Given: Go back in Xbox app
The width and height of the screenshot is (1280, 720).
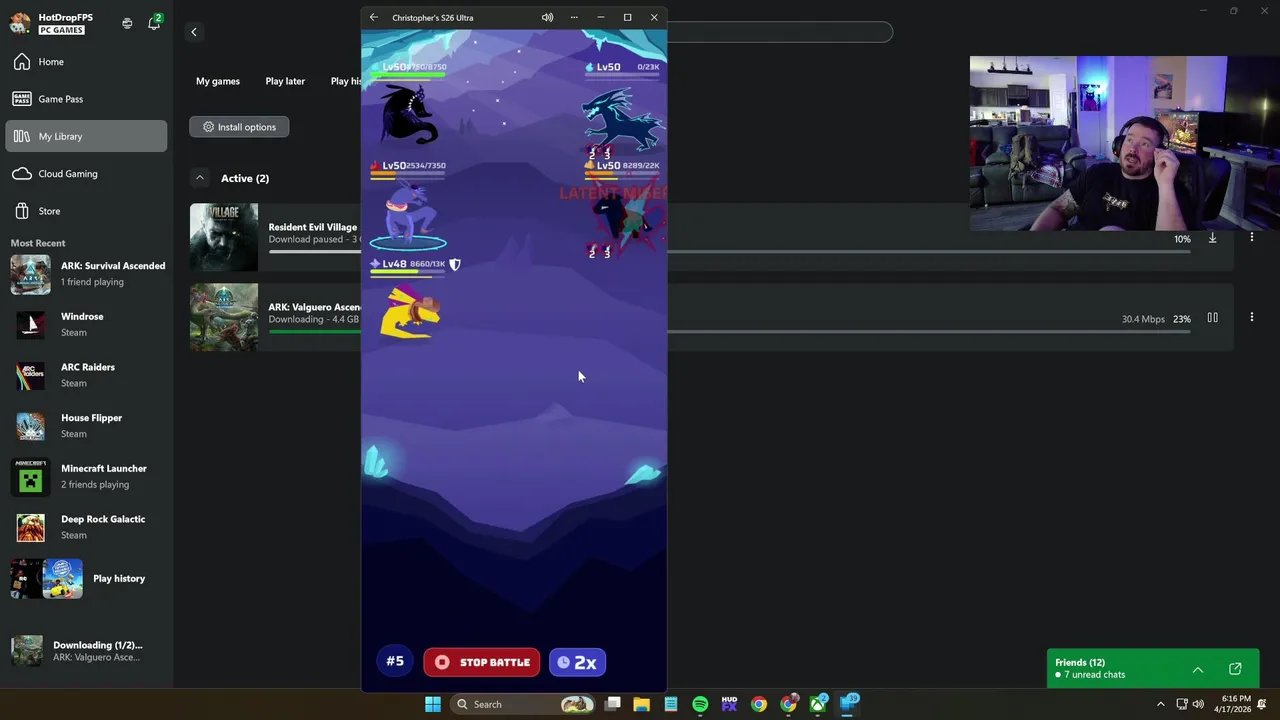Looking at the screenshot, I should (194, 32).
